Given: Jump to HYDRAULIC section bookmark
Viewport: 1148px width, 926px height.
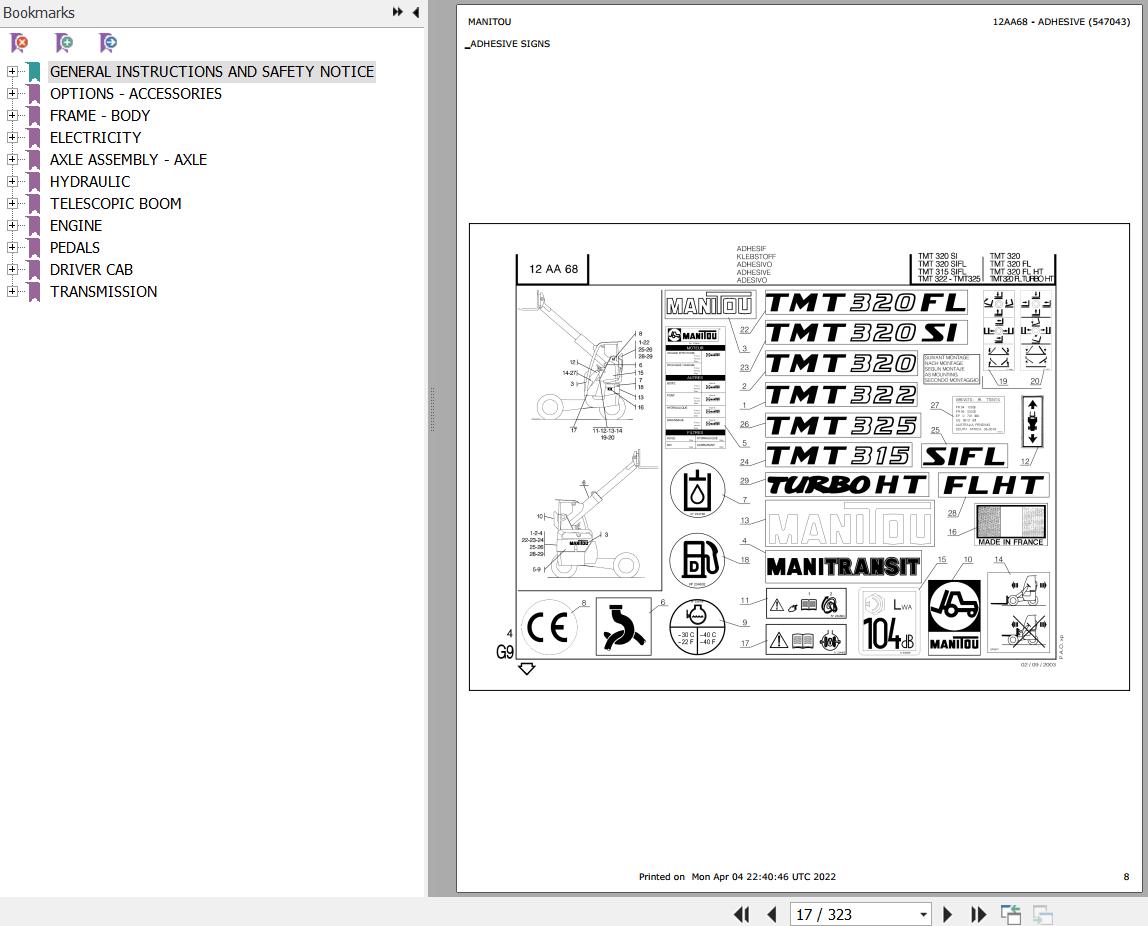Looking at the screenshot, I should 90,182.
